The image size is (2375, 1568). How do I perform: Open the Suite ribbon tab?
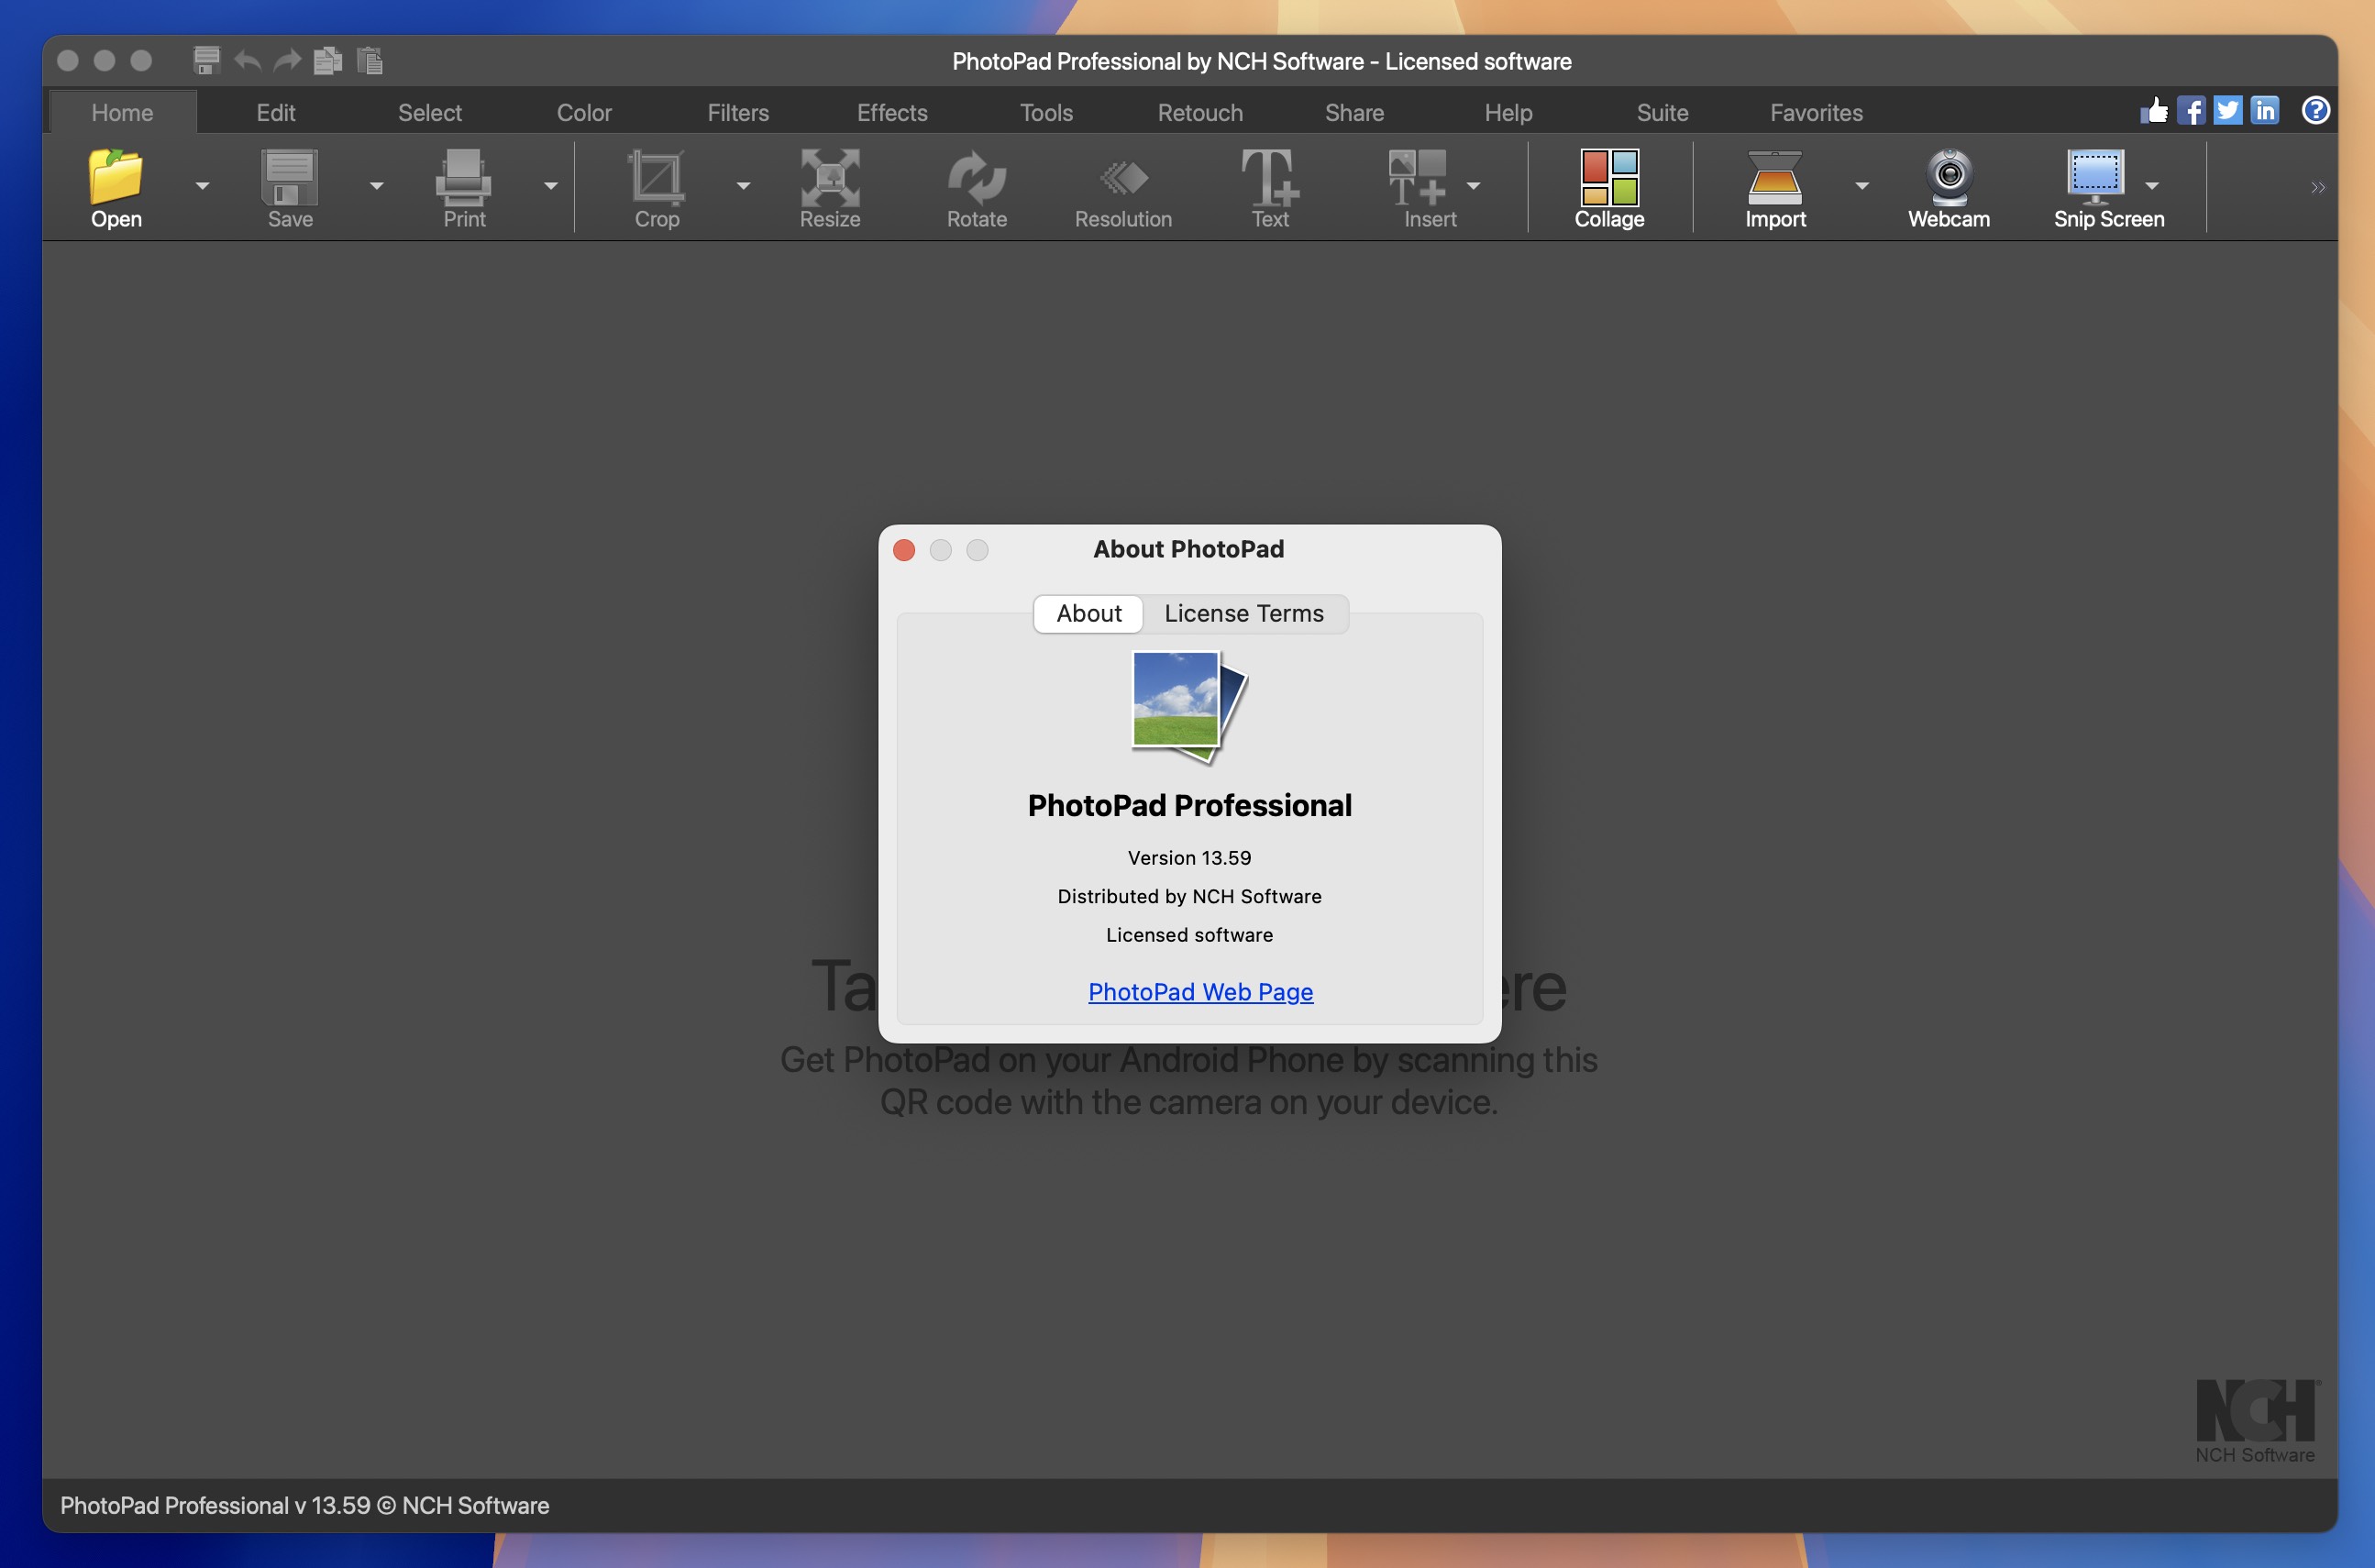[x=1662, y=112]
